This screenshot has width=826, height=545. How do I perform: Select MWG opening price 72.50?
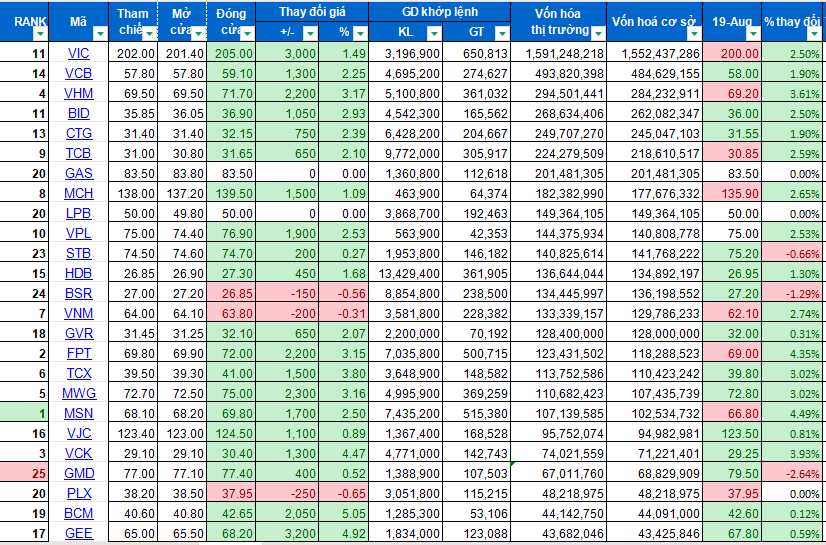pyautogui.click(x=182, y=394)
